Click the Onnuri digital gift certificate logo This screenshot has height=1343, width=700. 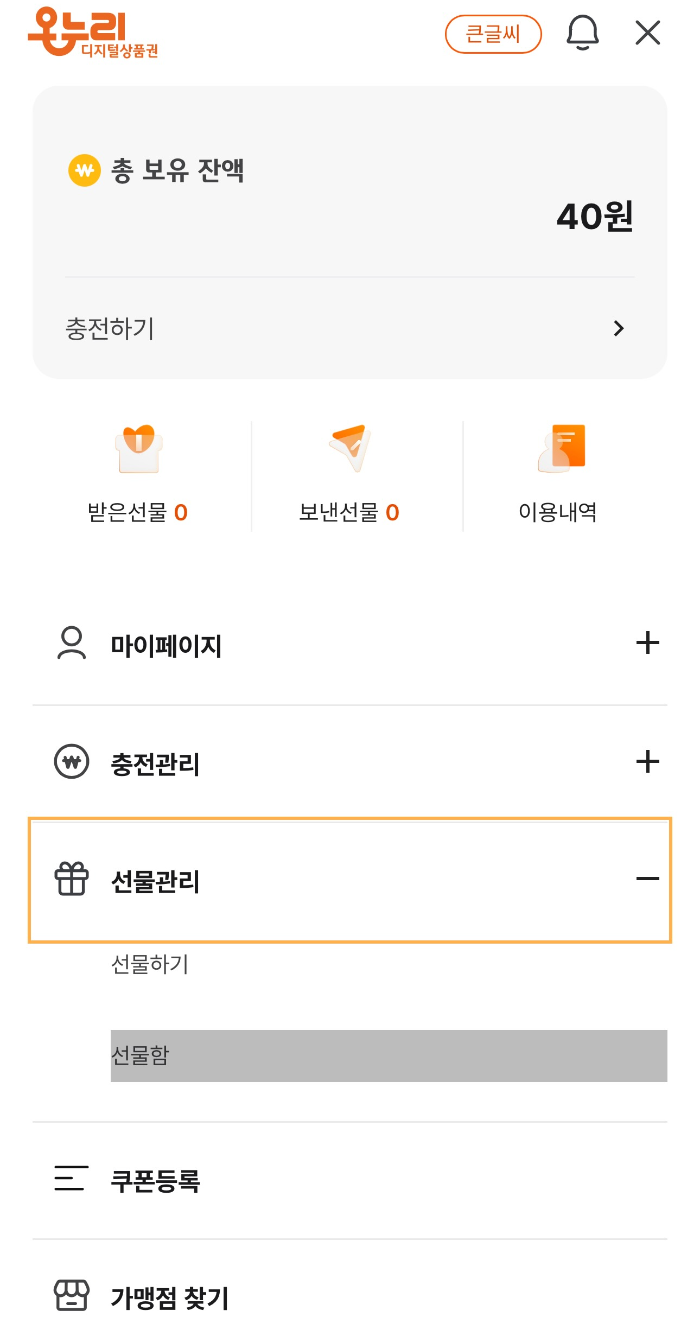point(92,32)
